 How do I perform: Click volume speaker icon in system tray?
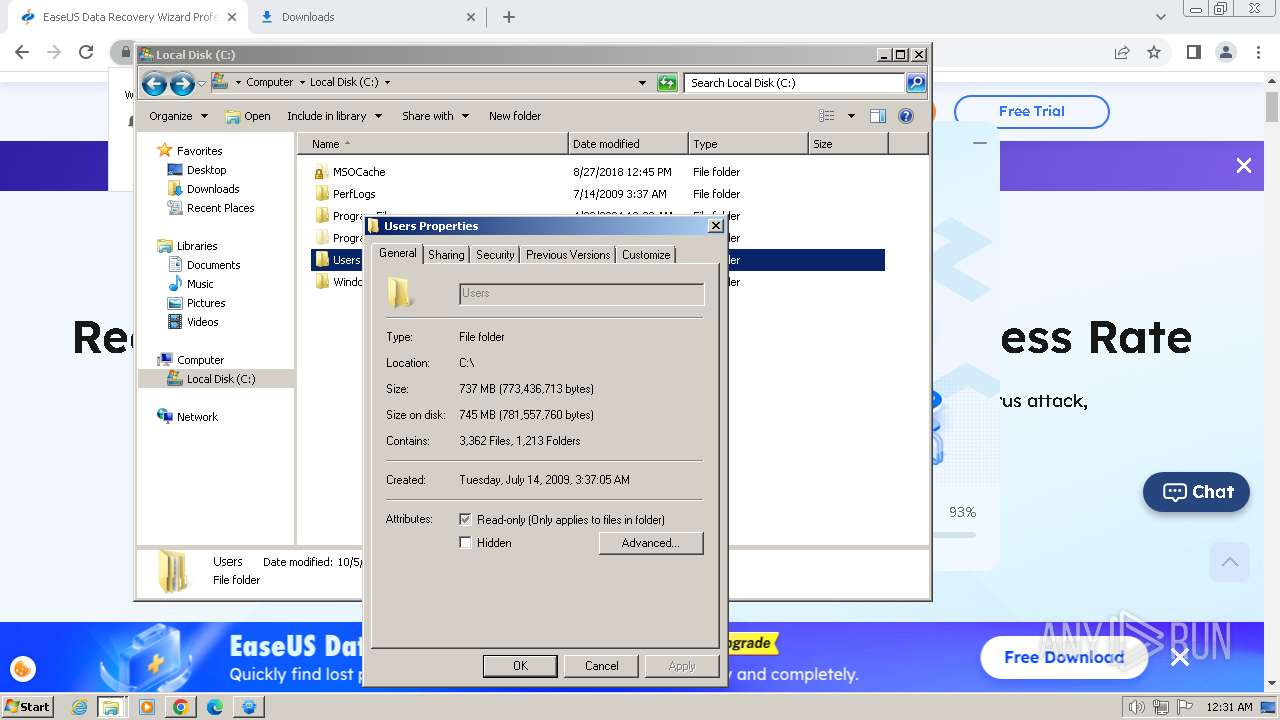(x=1137, y=707)
